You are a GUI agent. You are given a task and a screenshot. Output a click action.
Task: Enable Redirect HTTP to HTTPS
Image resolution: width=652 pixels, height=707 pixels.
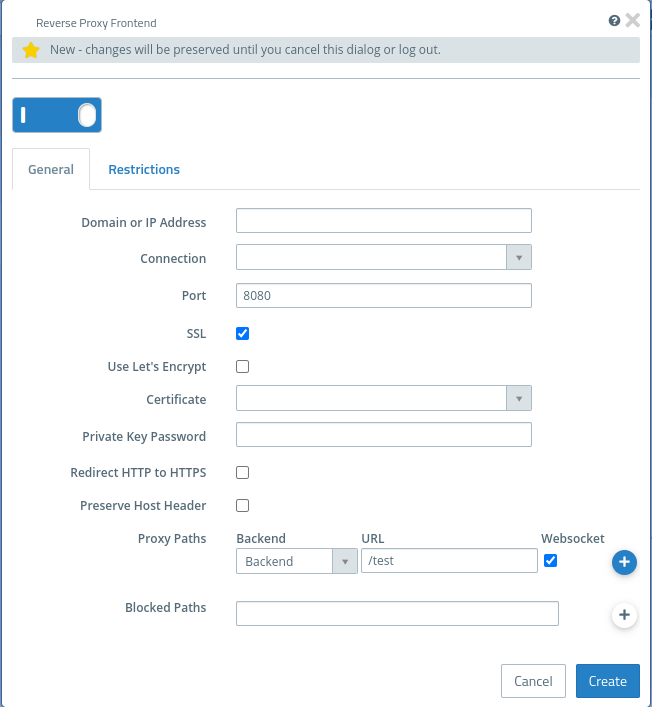(242, 472)
